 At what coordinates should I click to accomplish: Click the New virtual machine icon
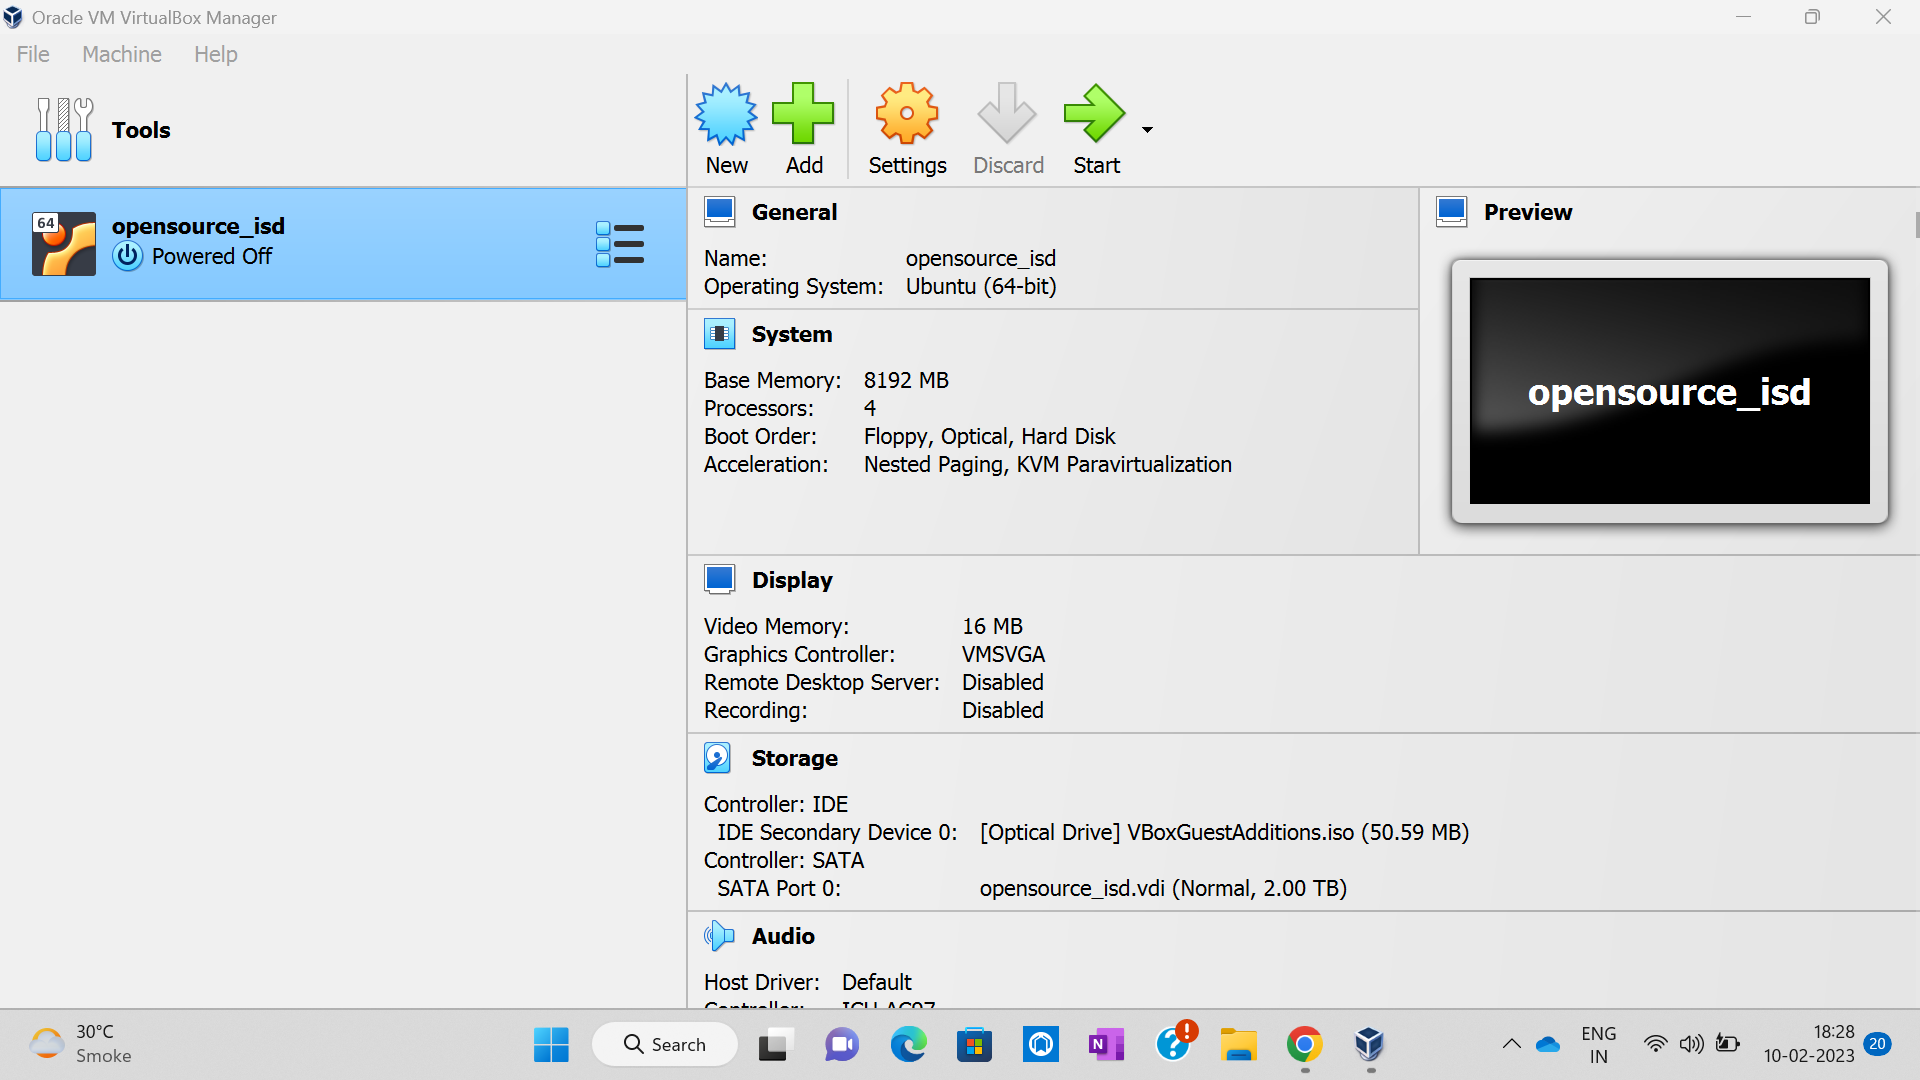click(x=726, y=114)
